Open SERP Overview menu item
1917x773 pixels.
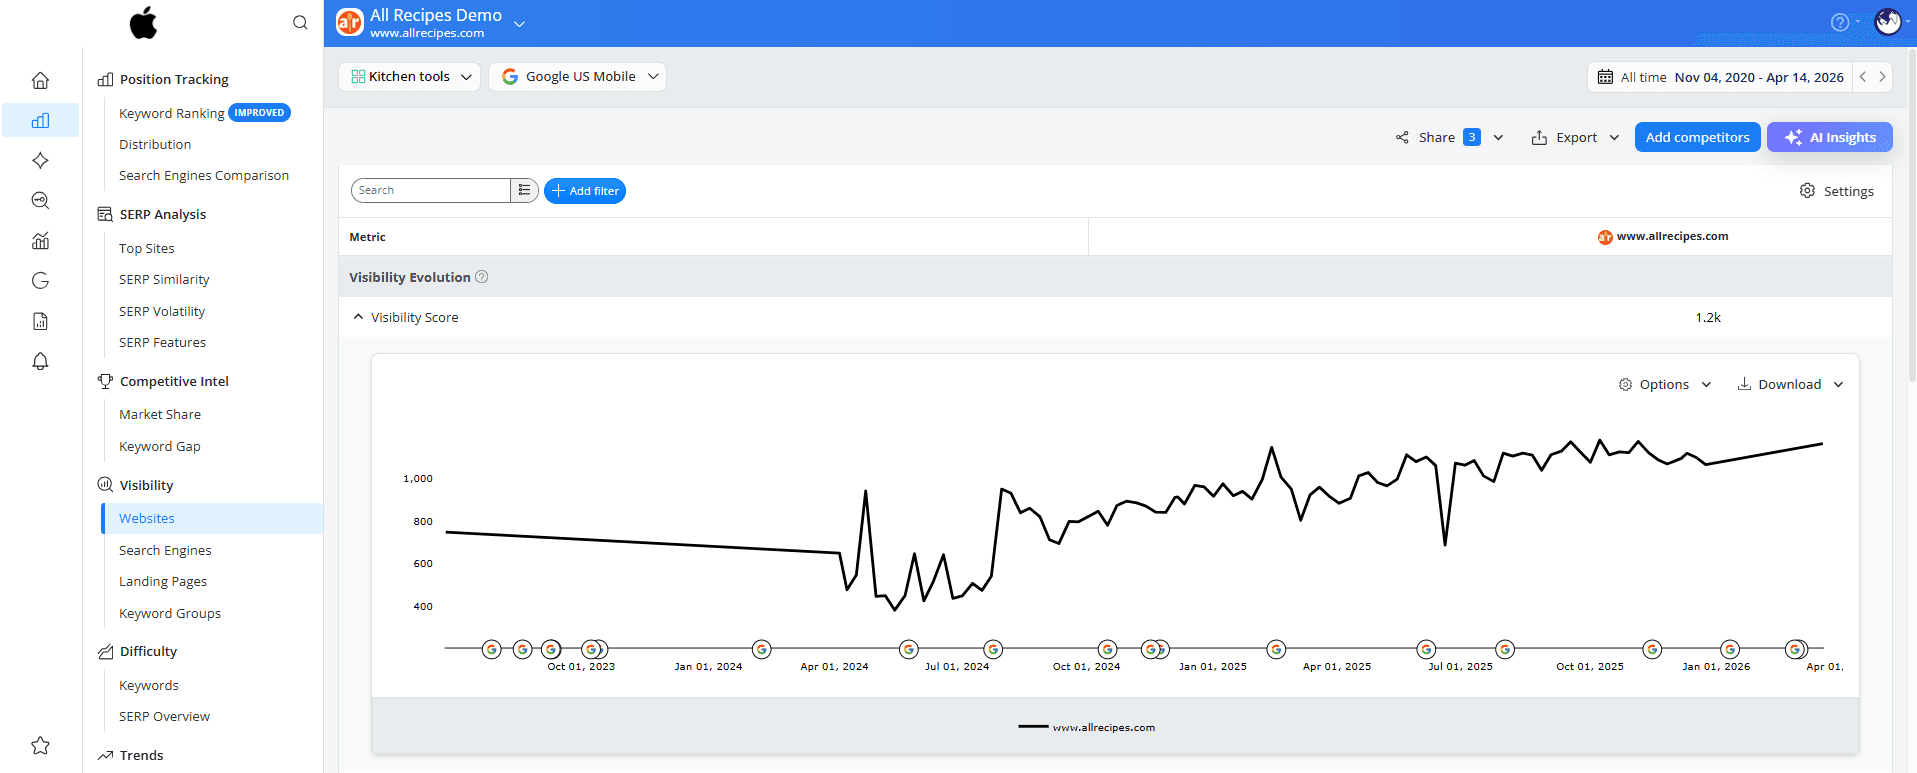(164, 716)
